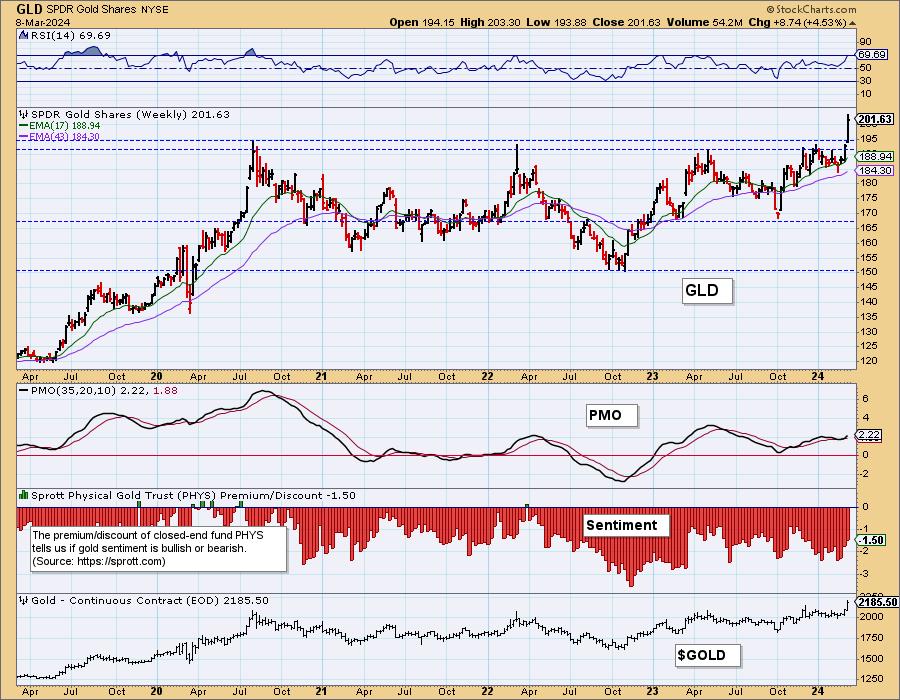Click the 150 price axis label
This screenshot has width=900, height=700.
click(x=868, y=271)
